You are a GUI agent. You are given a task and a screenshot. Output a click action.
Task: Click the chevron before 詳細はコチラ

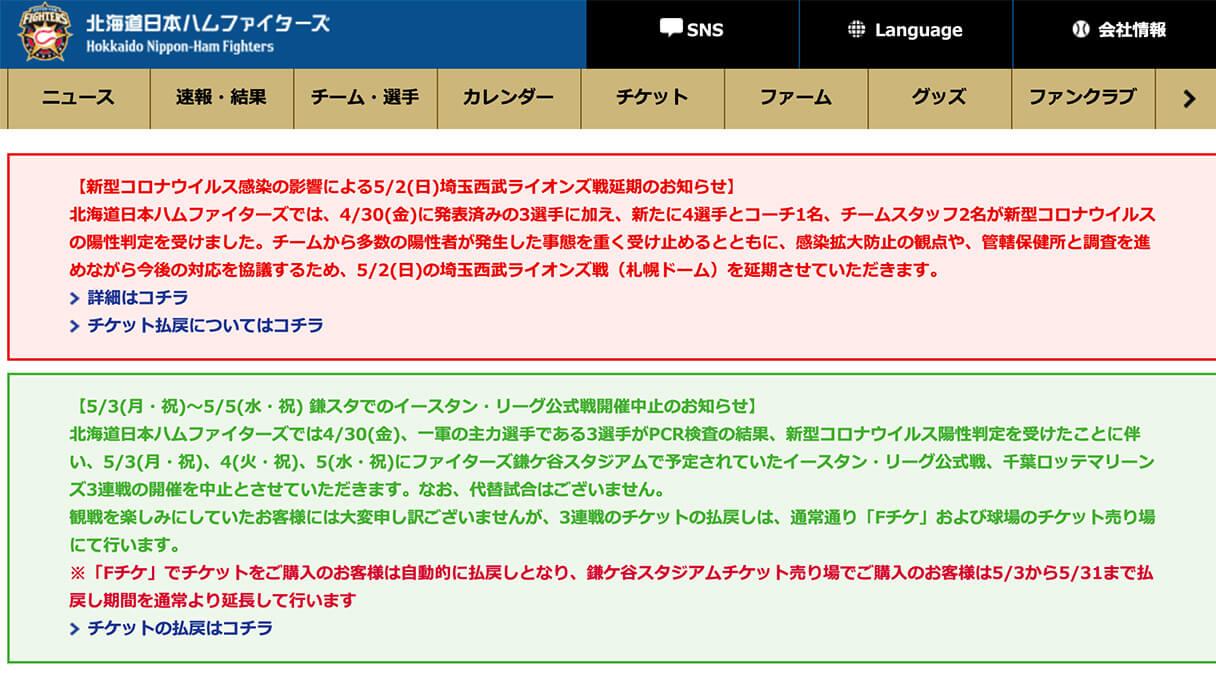click(75, 299)
